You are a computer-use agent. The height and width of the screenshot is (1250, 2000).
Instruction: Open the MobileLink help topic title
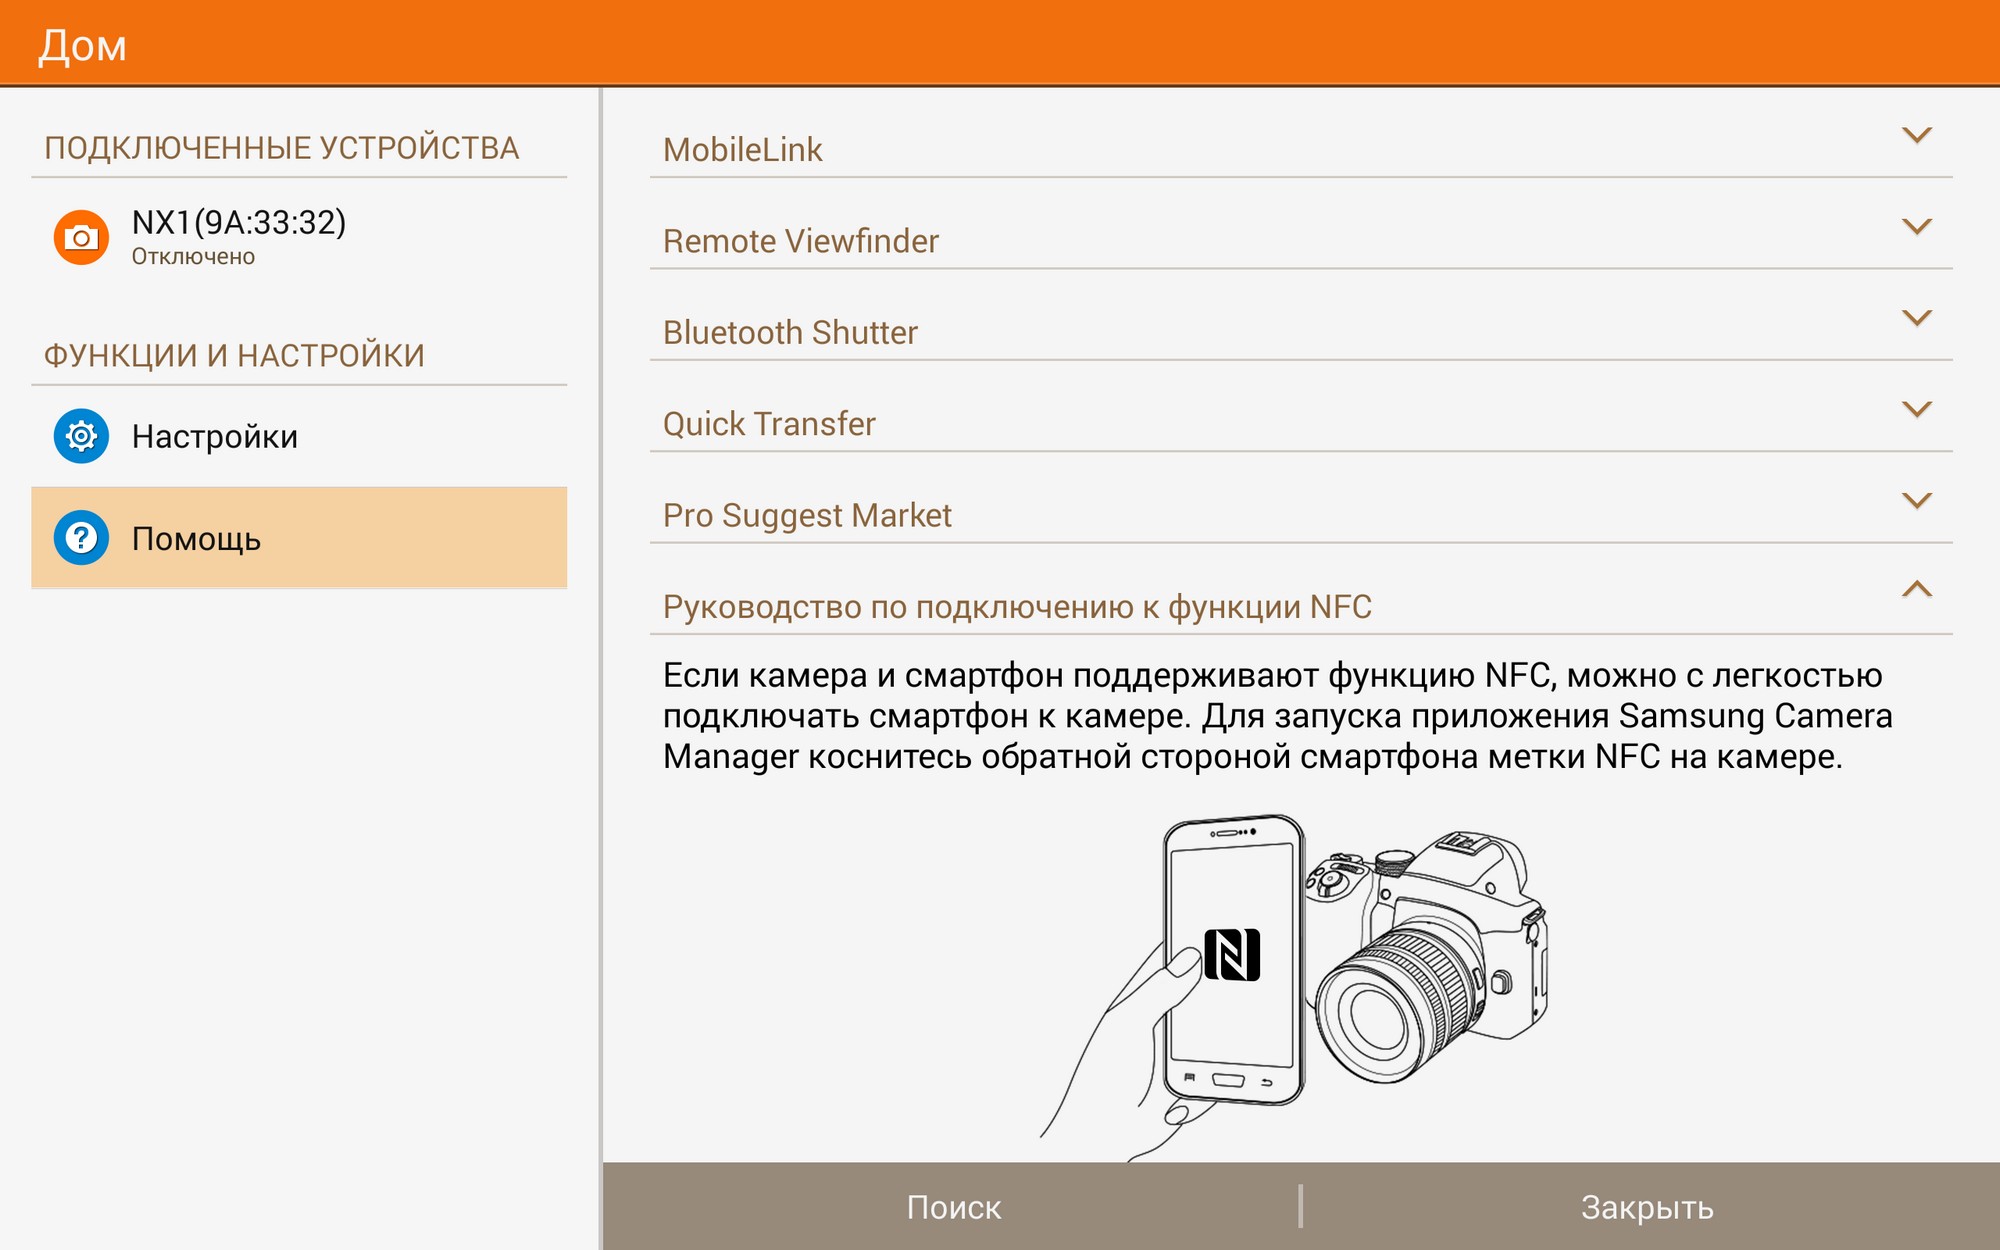coord(742,150)
